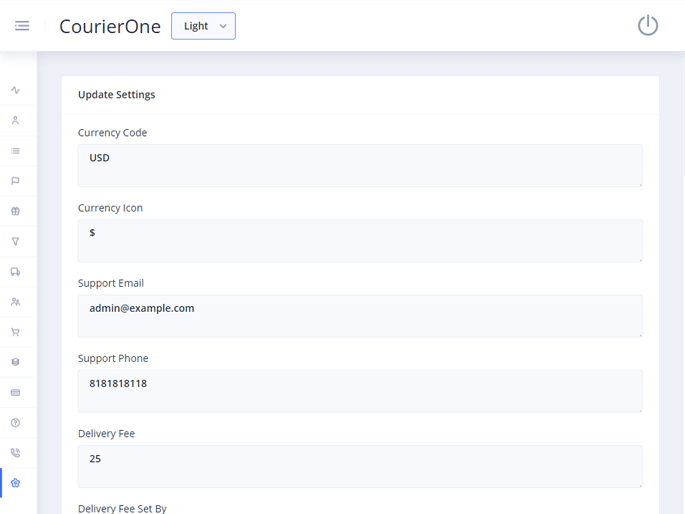Click the power logout icon
Viewport: 685px width, 514px height.
coord(648,26)
